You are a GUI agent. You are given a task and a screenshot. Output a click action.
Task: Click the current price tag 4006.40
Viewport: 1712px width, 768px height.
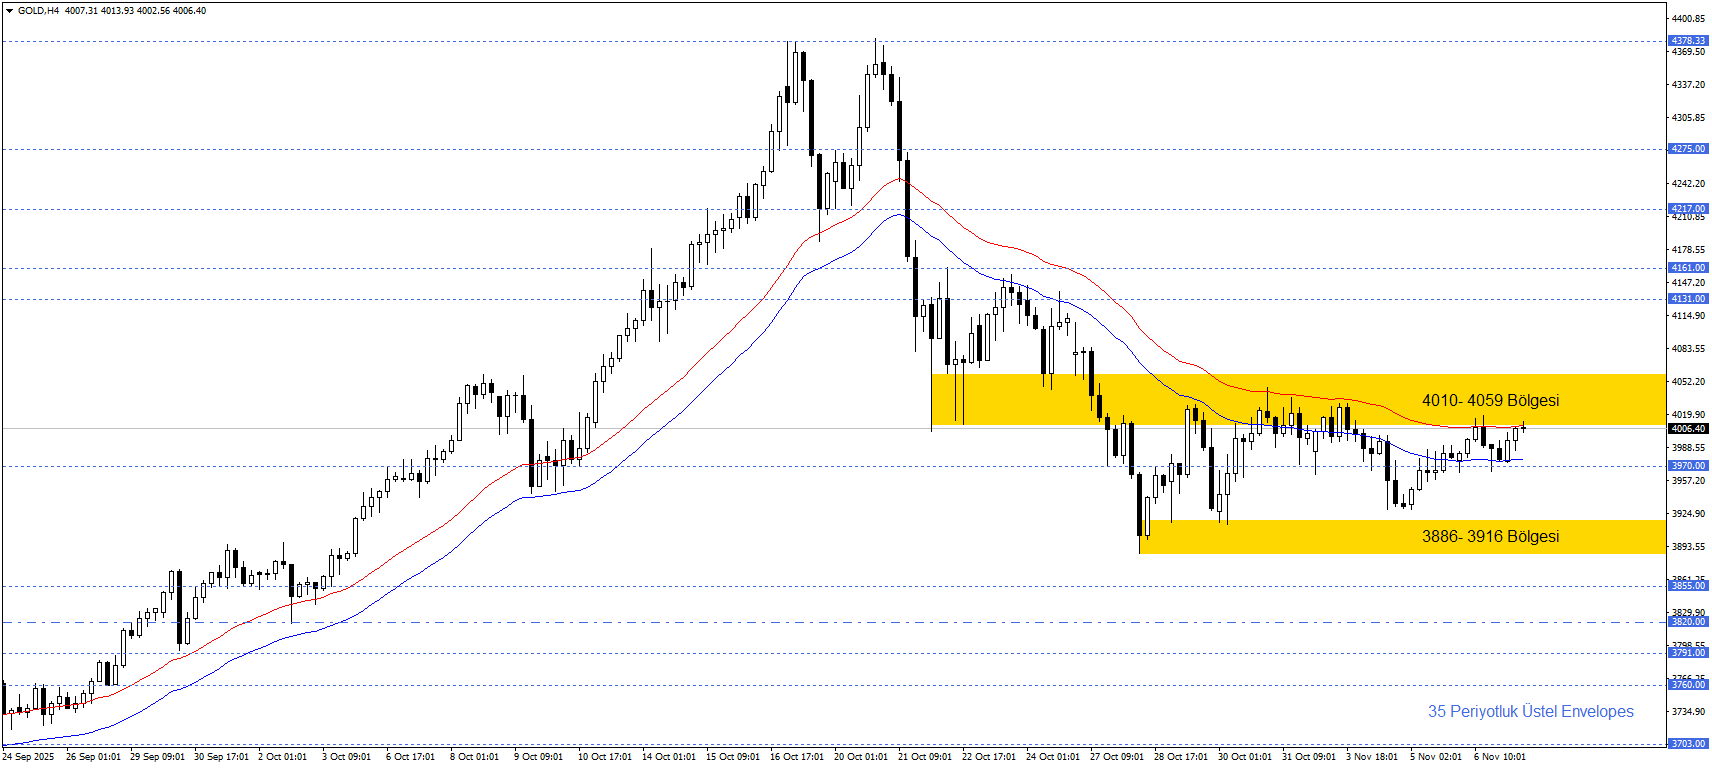tap(1688, 429)
